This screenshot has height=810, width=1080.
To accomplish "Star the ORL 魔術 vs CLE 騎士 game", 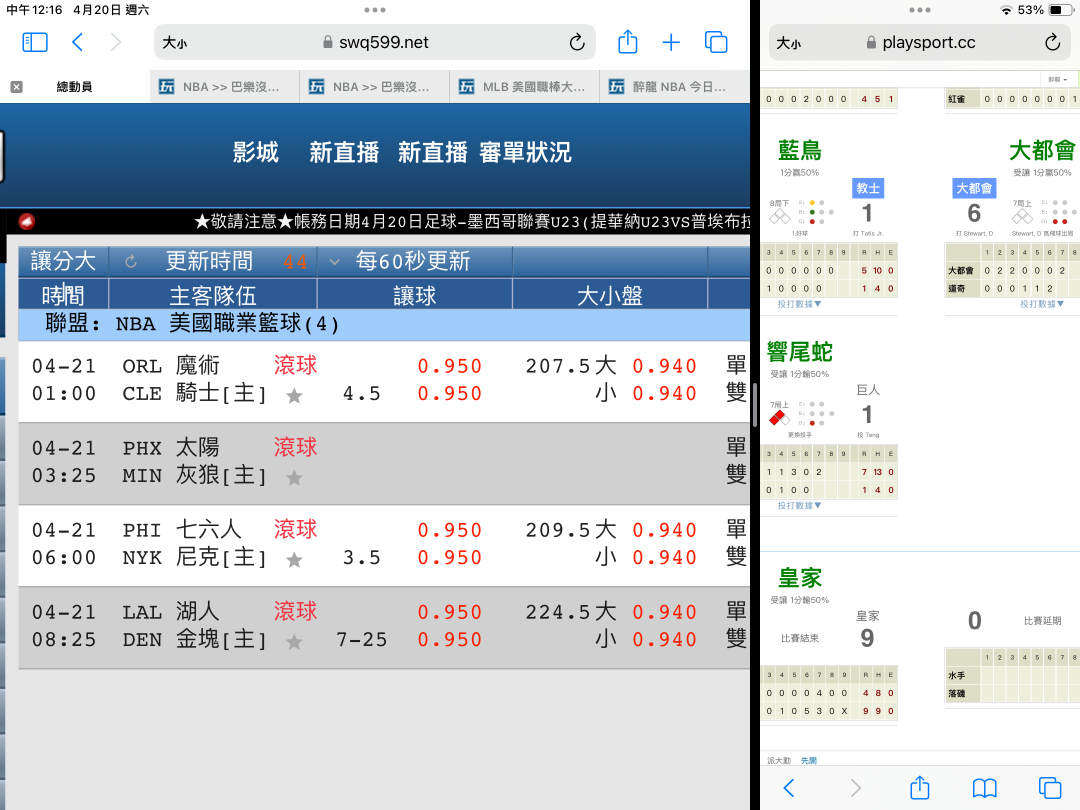I will 294,396.
